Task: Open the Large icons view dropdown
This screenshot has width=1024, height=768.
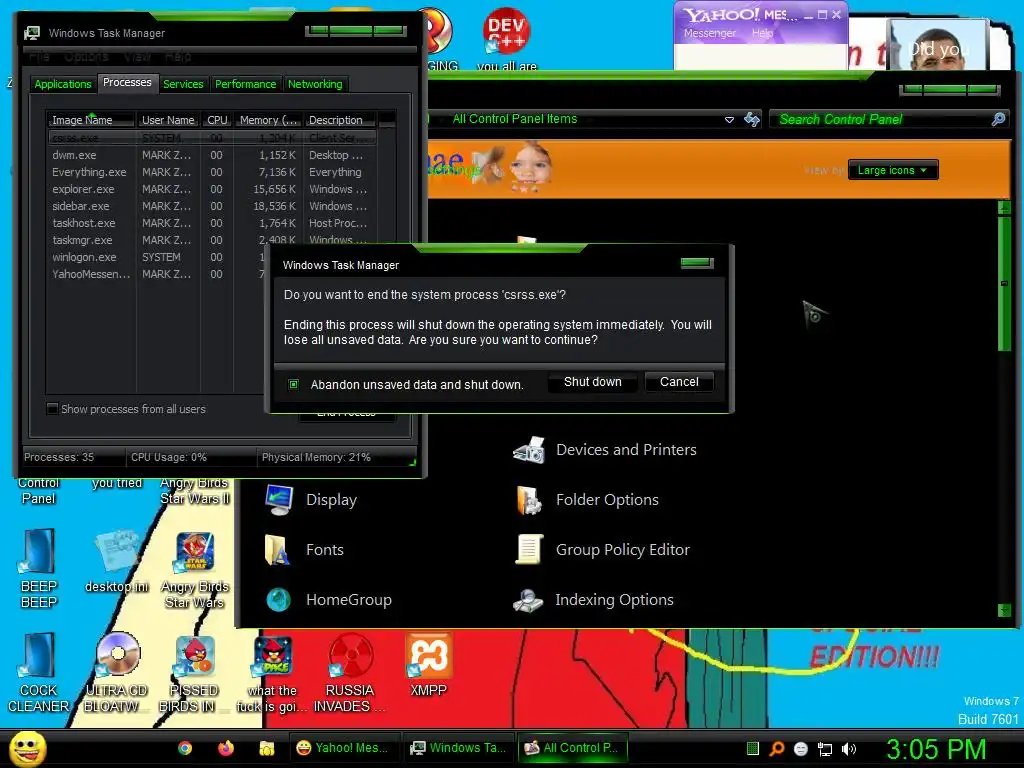Action: pyautogui.click(x=893, y=170)
